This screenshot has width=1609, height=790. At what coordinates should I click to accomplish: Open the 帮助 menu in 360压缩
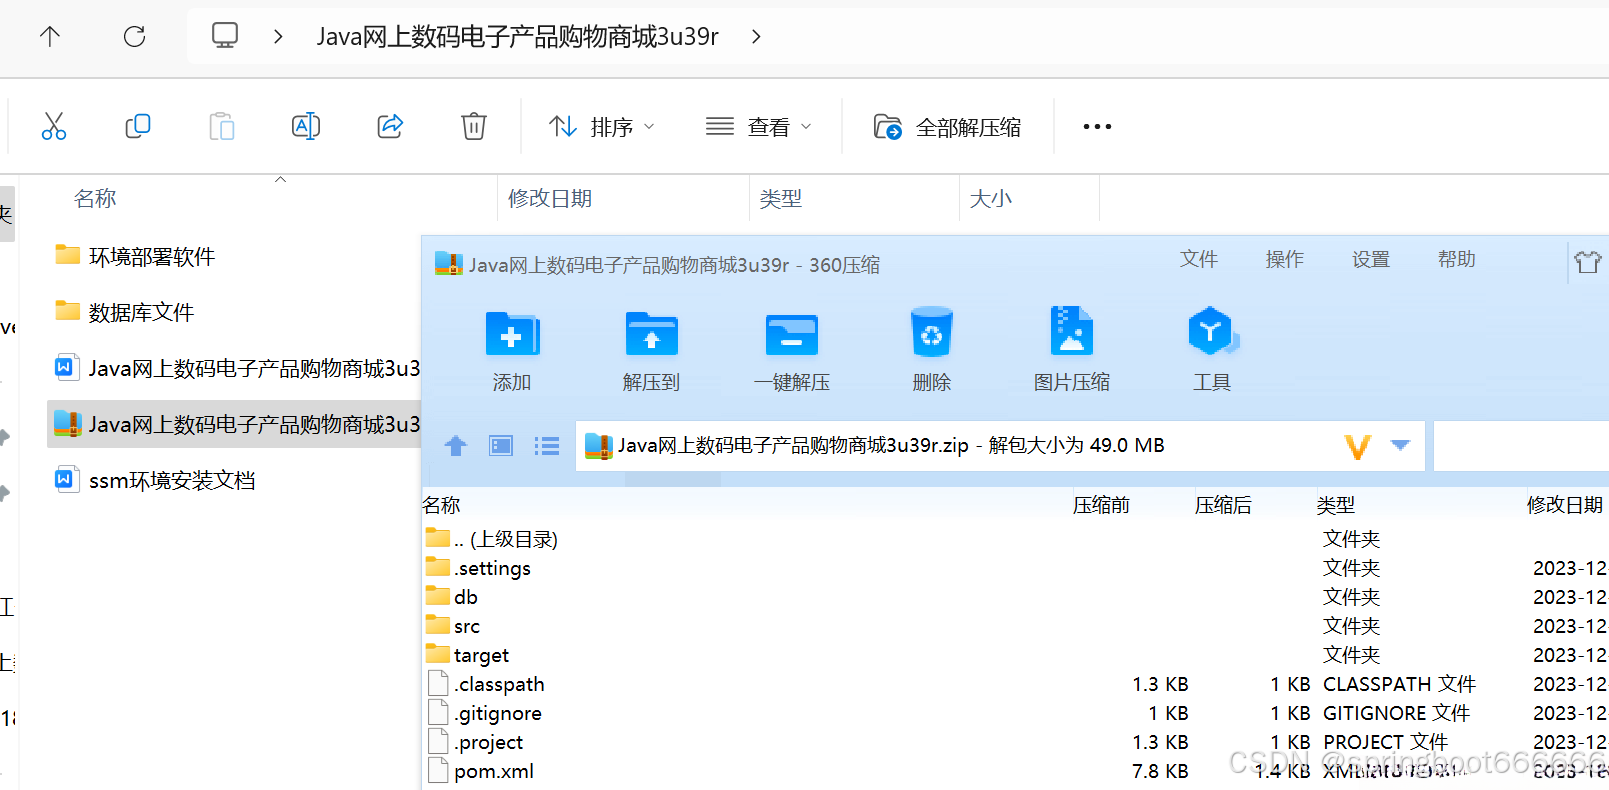point(1457,259)
